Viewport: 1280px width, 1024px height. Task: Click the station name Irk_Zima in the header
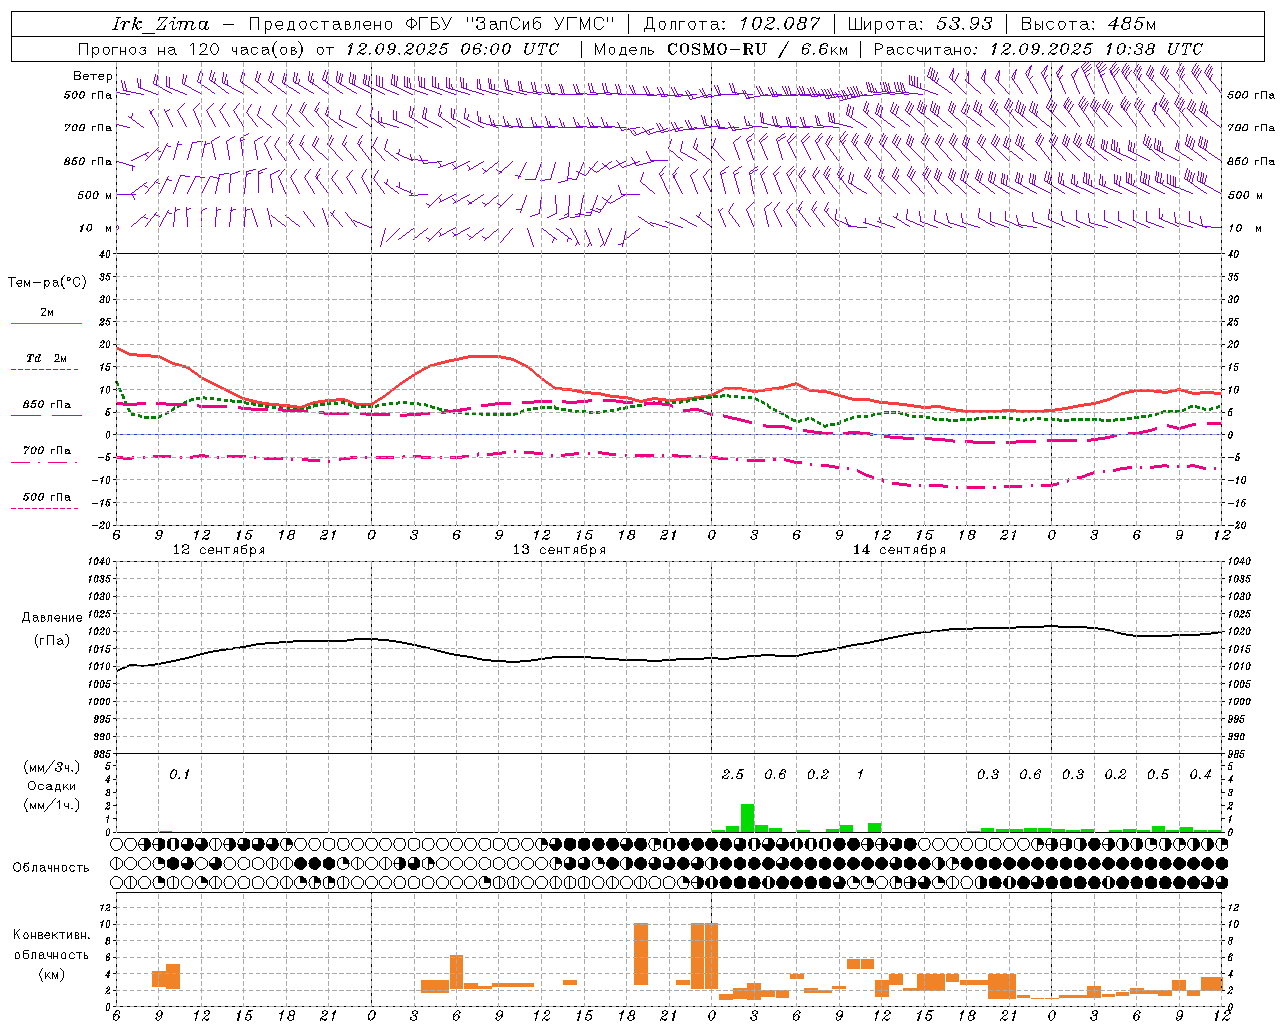(161, 24)
